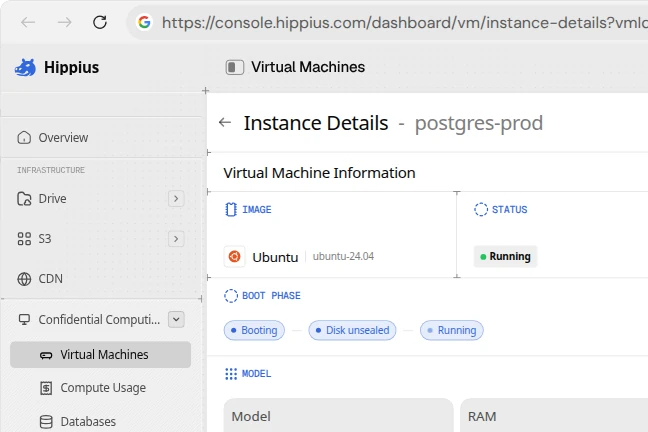648x432 pixels.
Task: Click the Ubuntu logo icon
Action: [x=234, y=257]
